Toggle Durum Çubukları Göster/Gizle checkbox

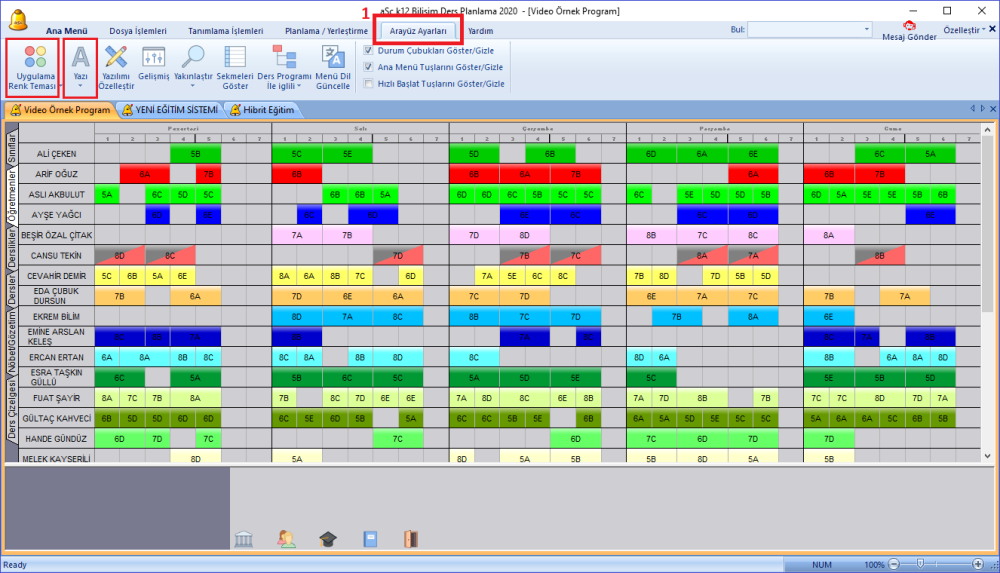[368, 50]
